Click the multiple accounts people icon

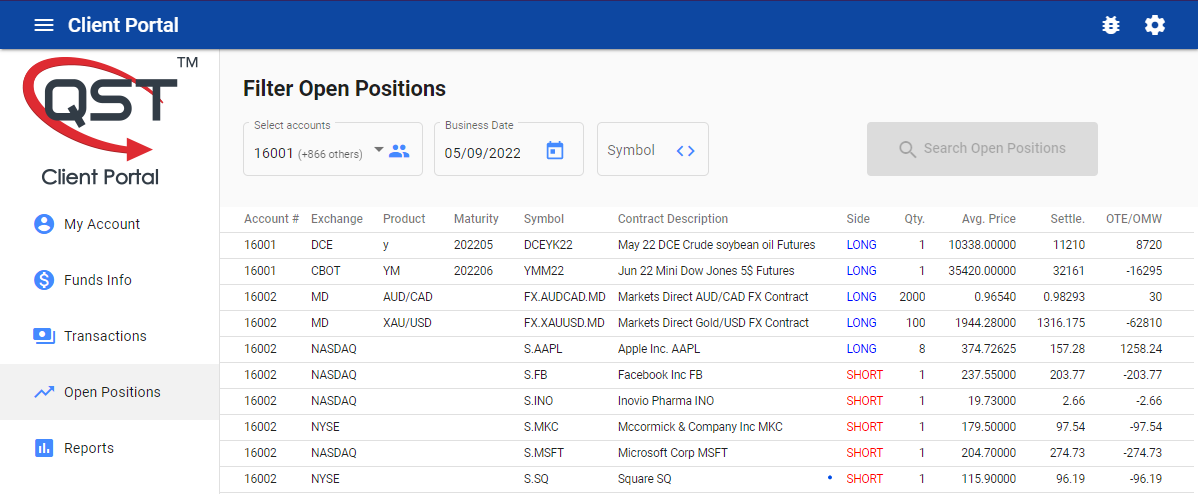399,150
